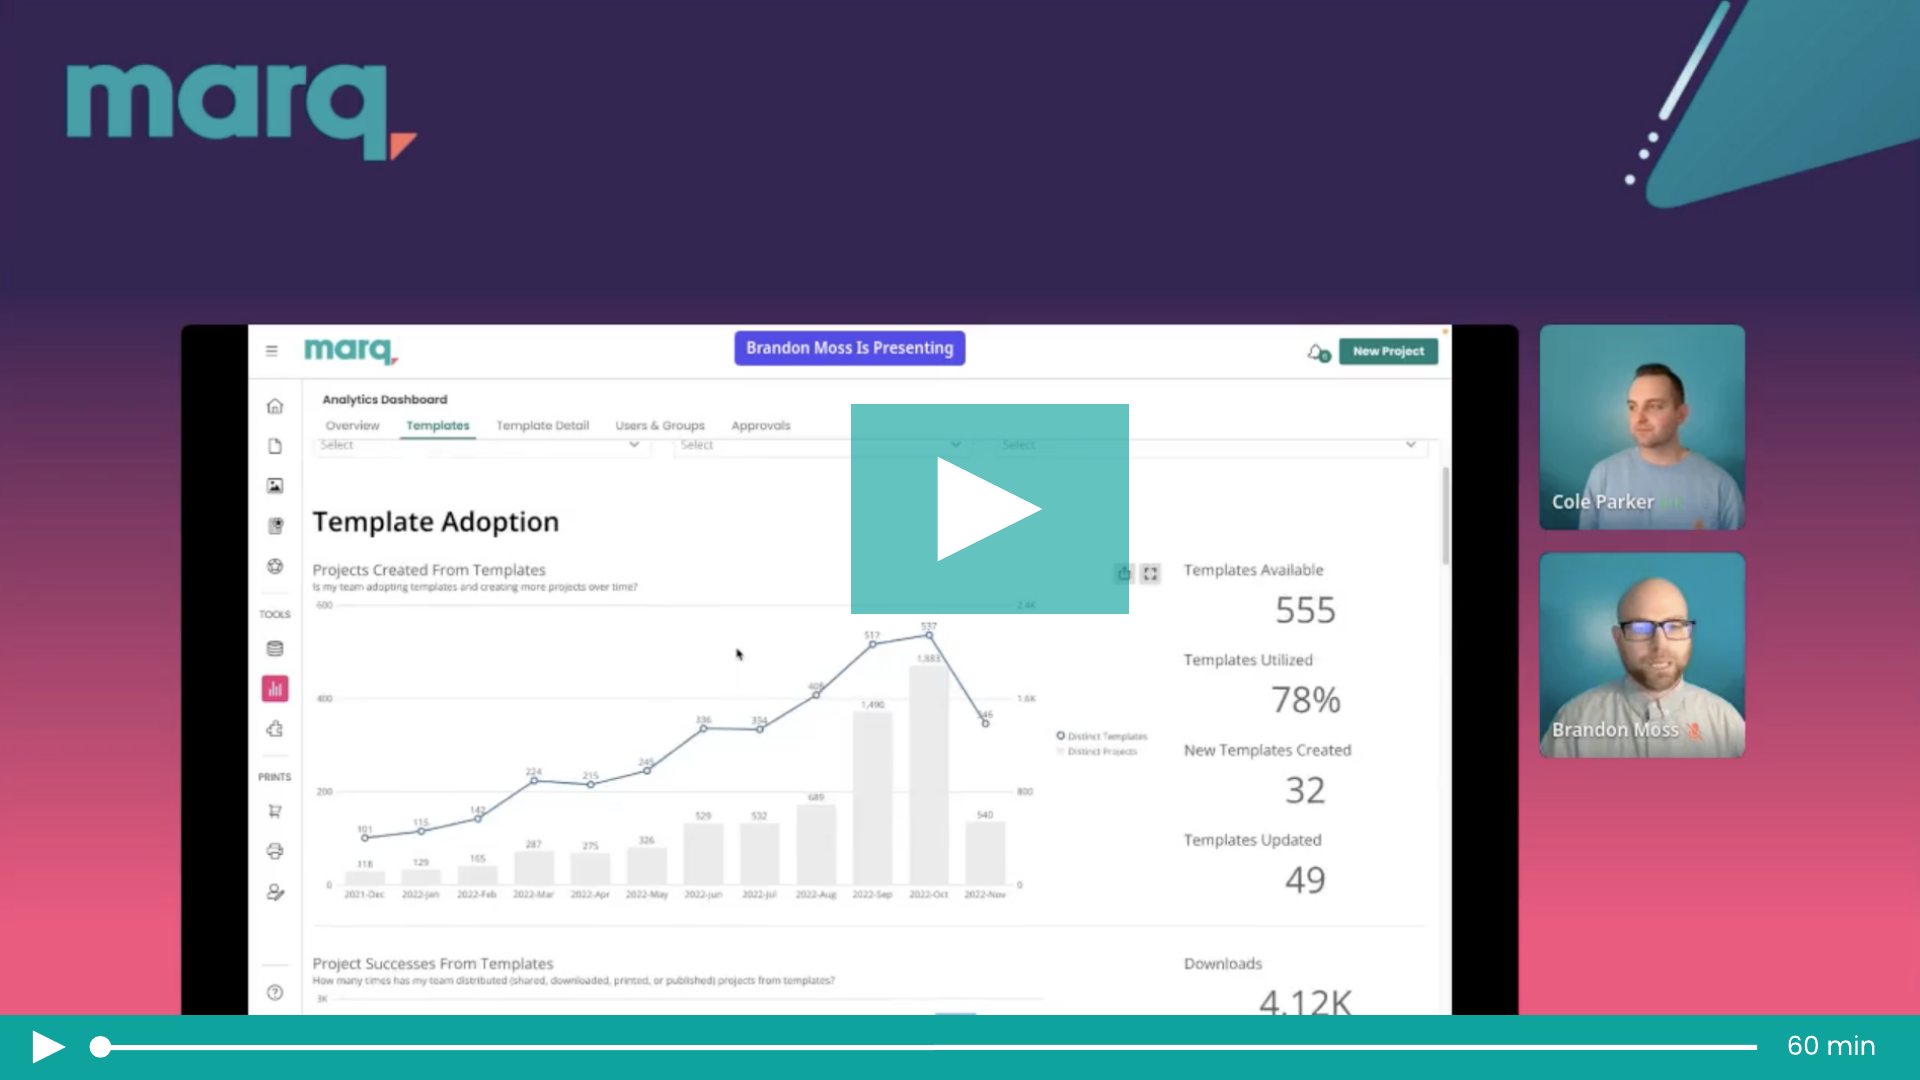Image resolution: width=1920 pixels, height=1080 pixels.
Task: Open the hamburger menu icon
Action: [271, 351]
